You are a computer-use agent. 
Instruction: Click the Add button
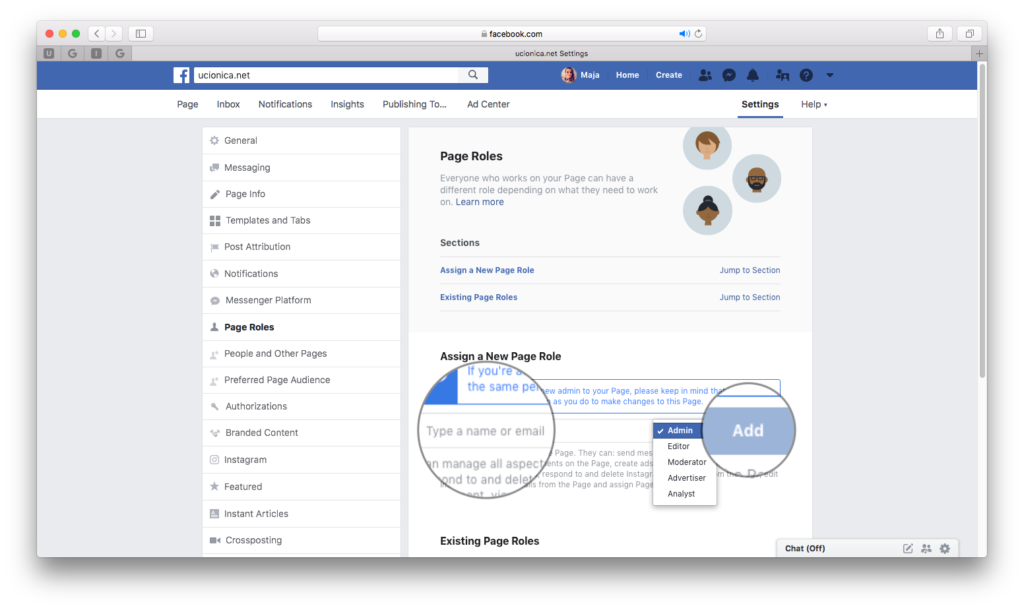[x=748, y=431]
